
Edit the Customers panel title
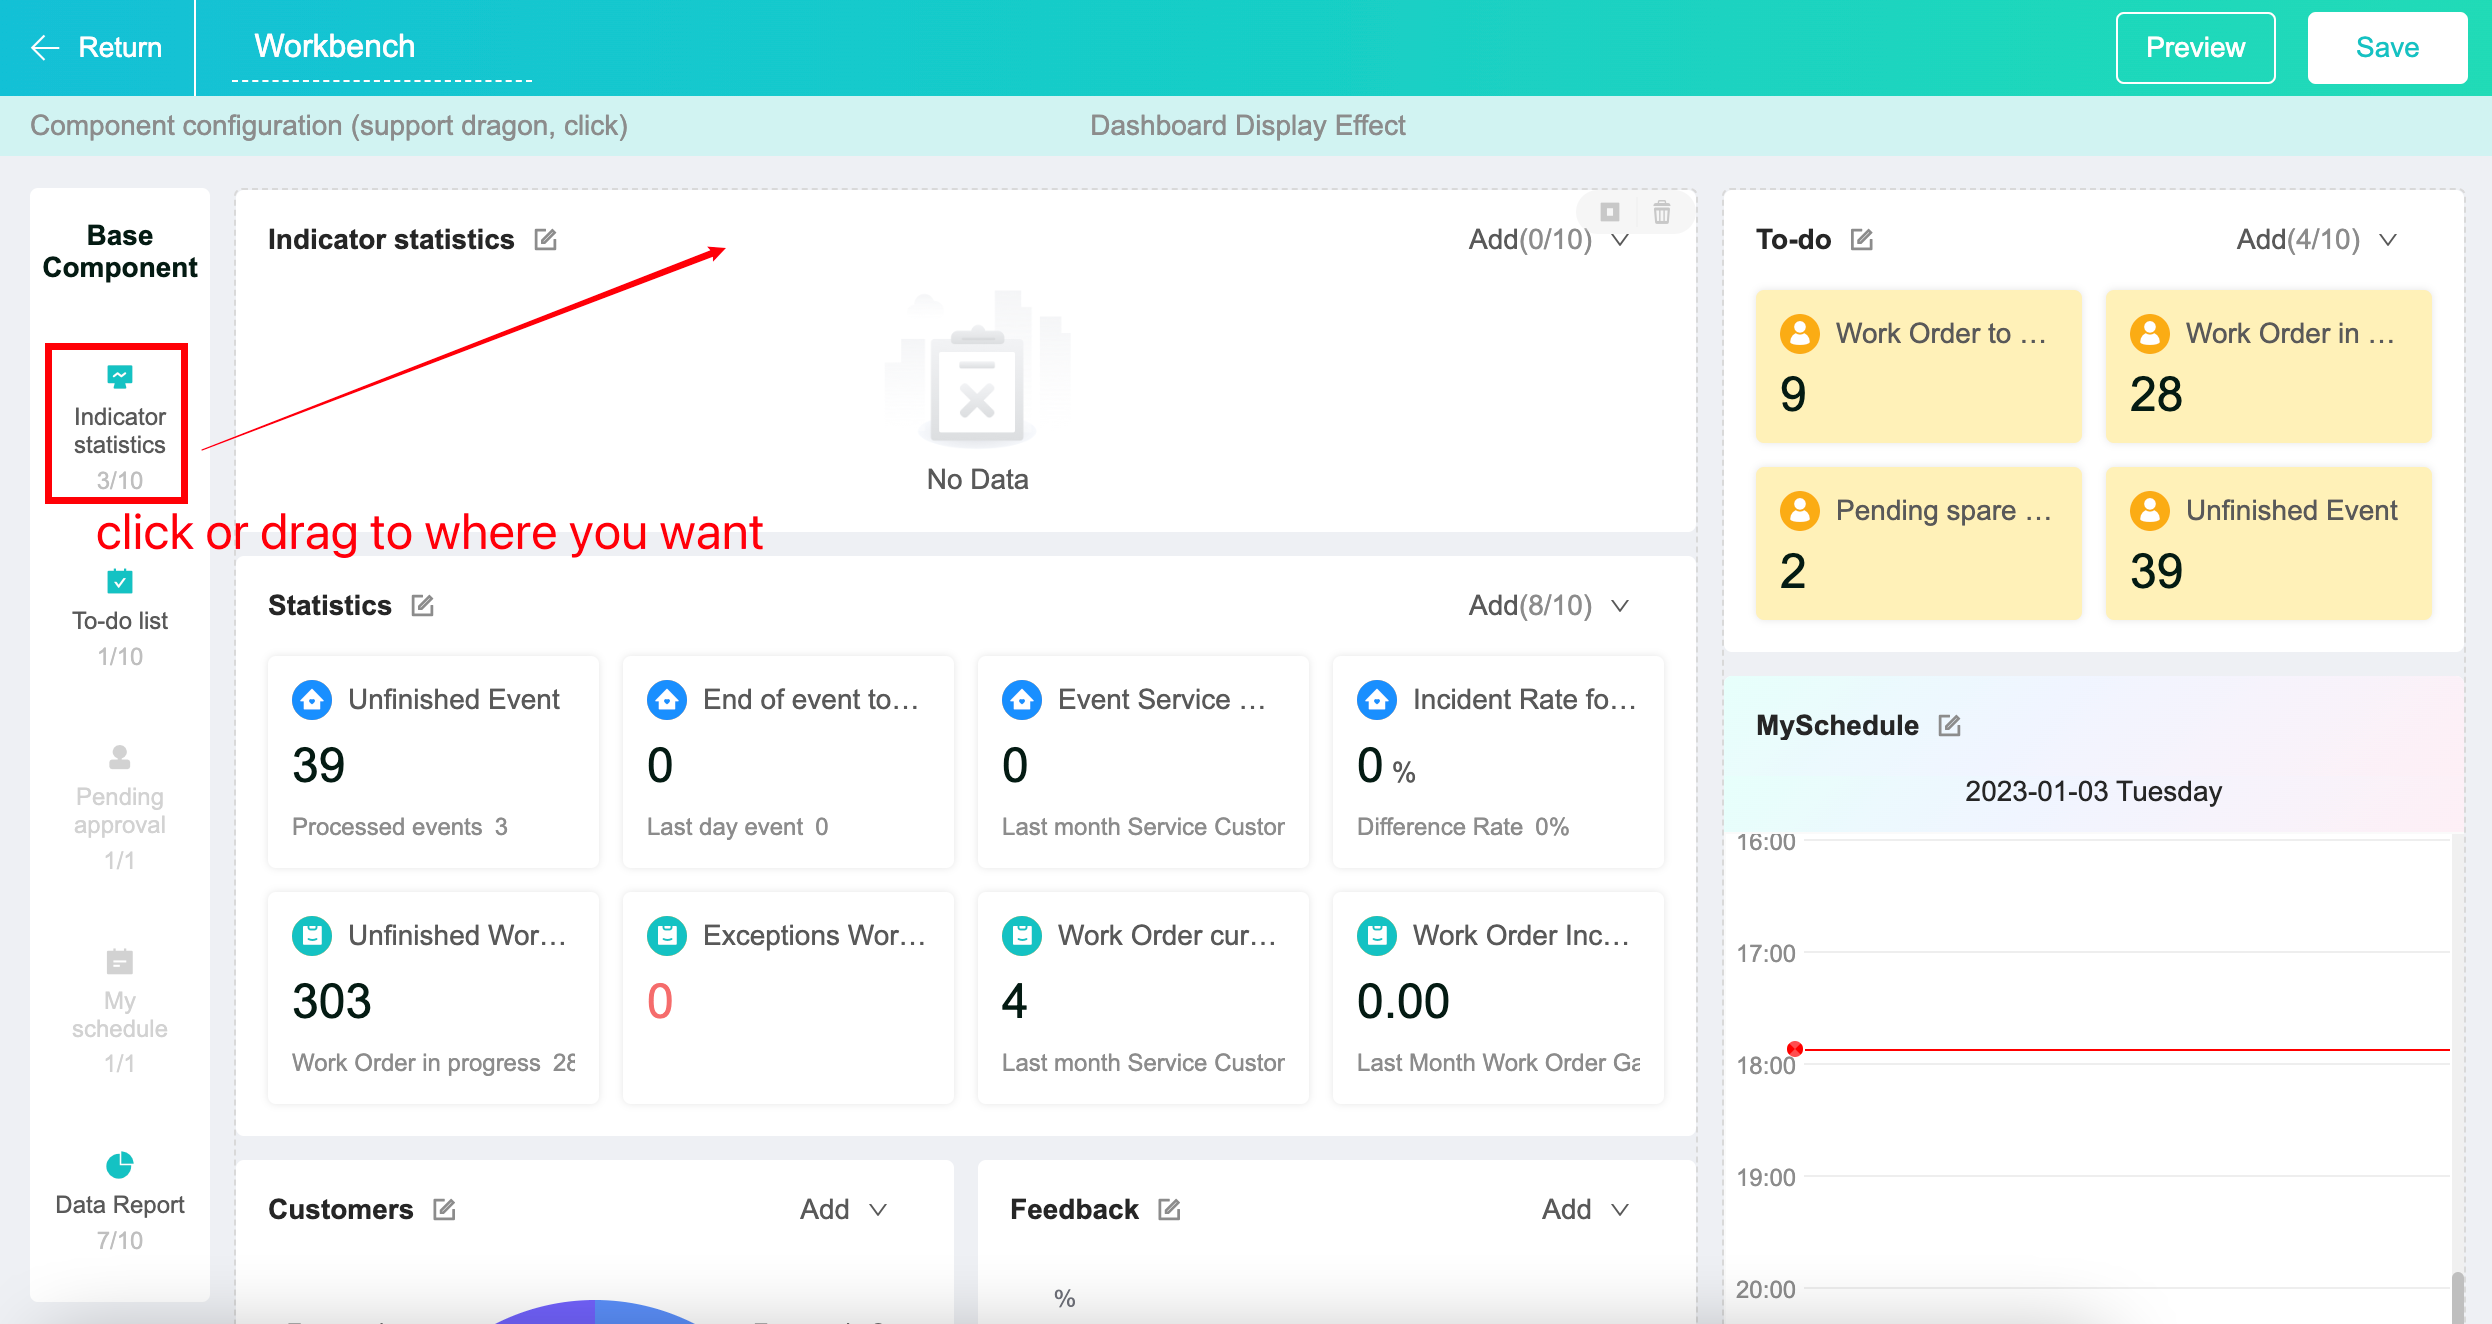click(x=445, y=1209)
